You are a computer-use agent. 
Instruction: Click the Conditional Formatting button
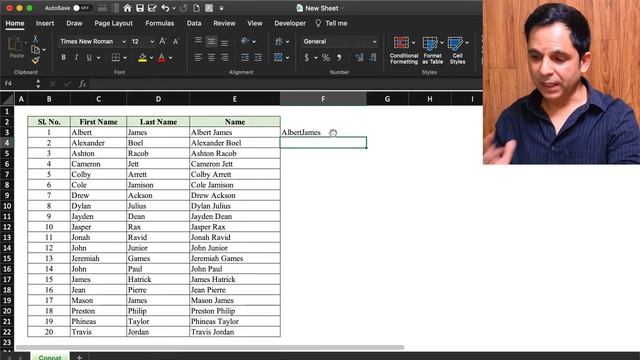point(404,50)
